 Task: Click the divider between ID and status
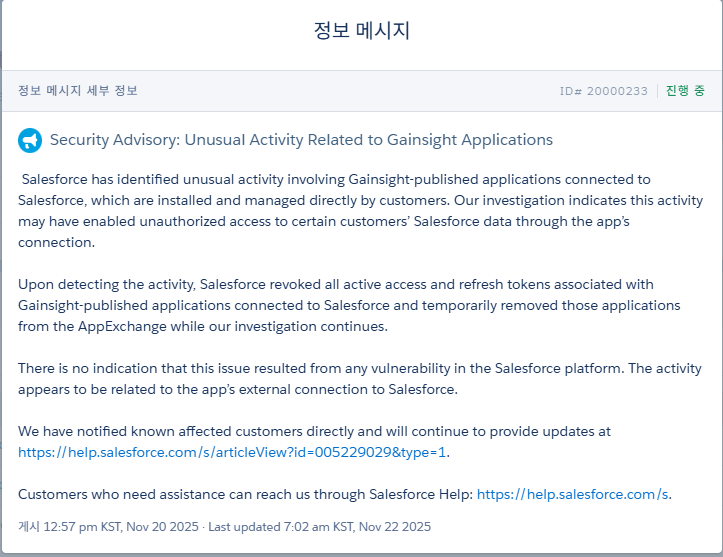(x=657, y=91)
